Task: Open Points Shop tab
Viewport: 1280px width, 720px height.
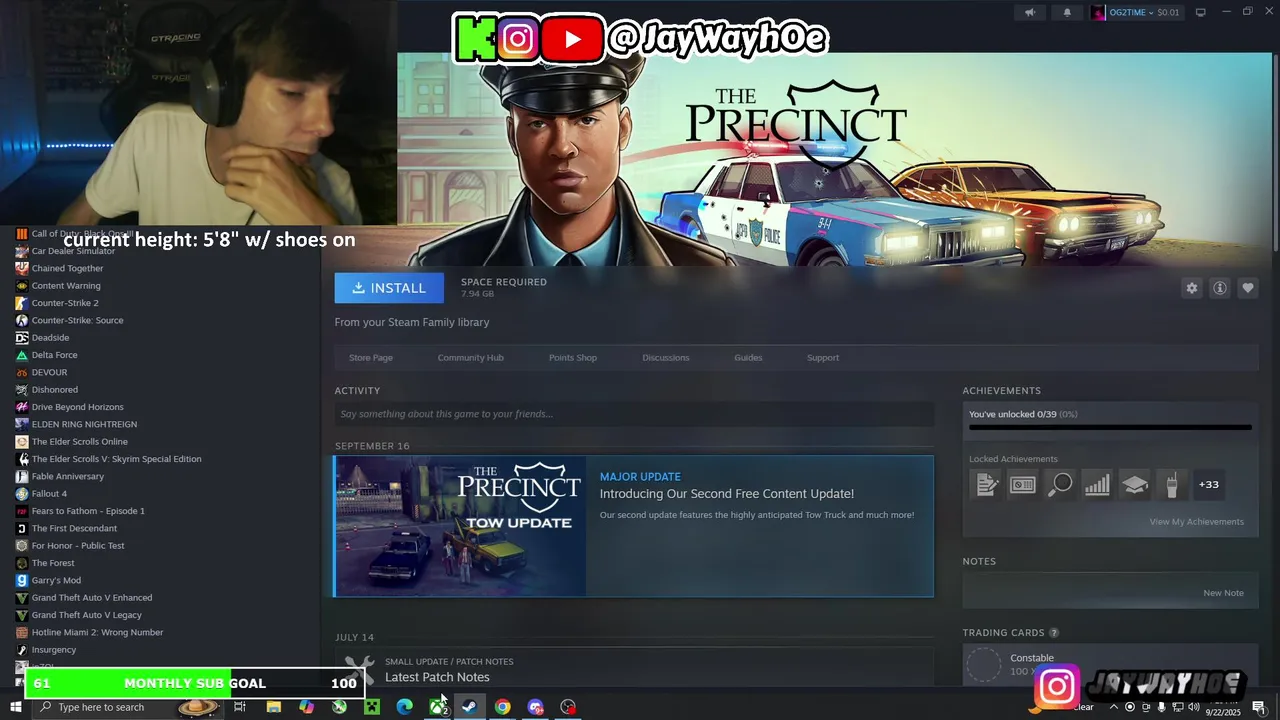Action: (x=573, y=358)
